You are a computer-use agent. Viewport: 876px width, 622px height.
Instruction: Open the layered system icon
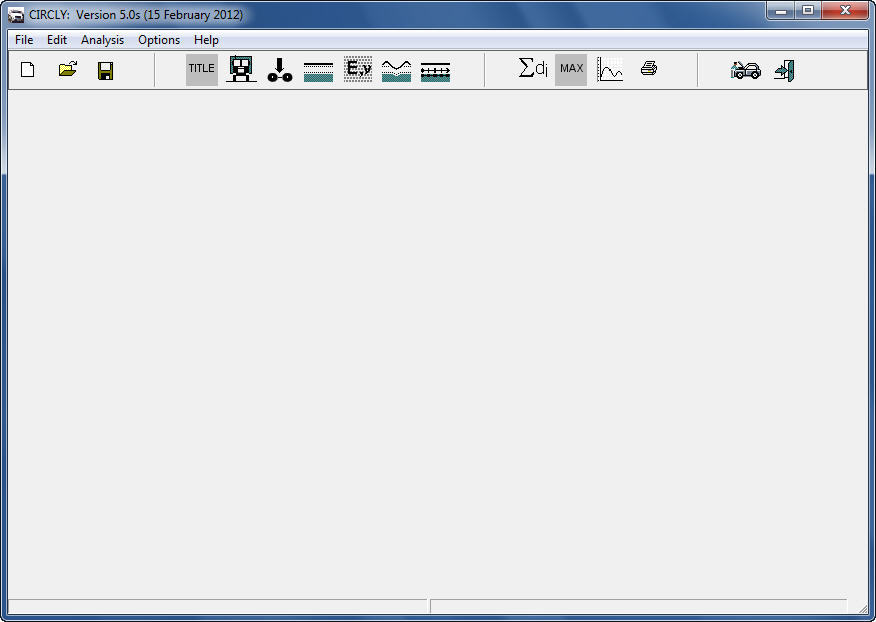318,72
